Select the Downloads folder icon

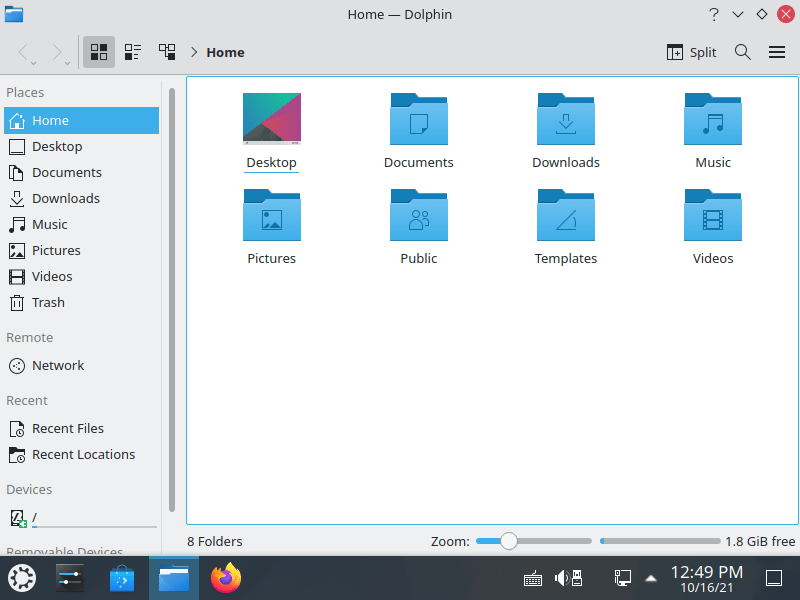pos(565,118)
